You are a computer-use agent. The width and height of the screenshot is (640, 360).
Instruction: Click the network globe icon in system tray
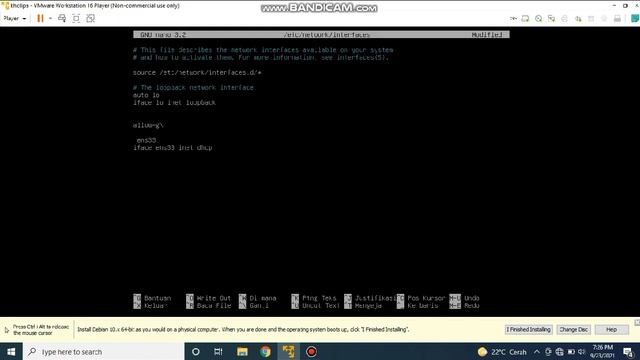point(559,351)
